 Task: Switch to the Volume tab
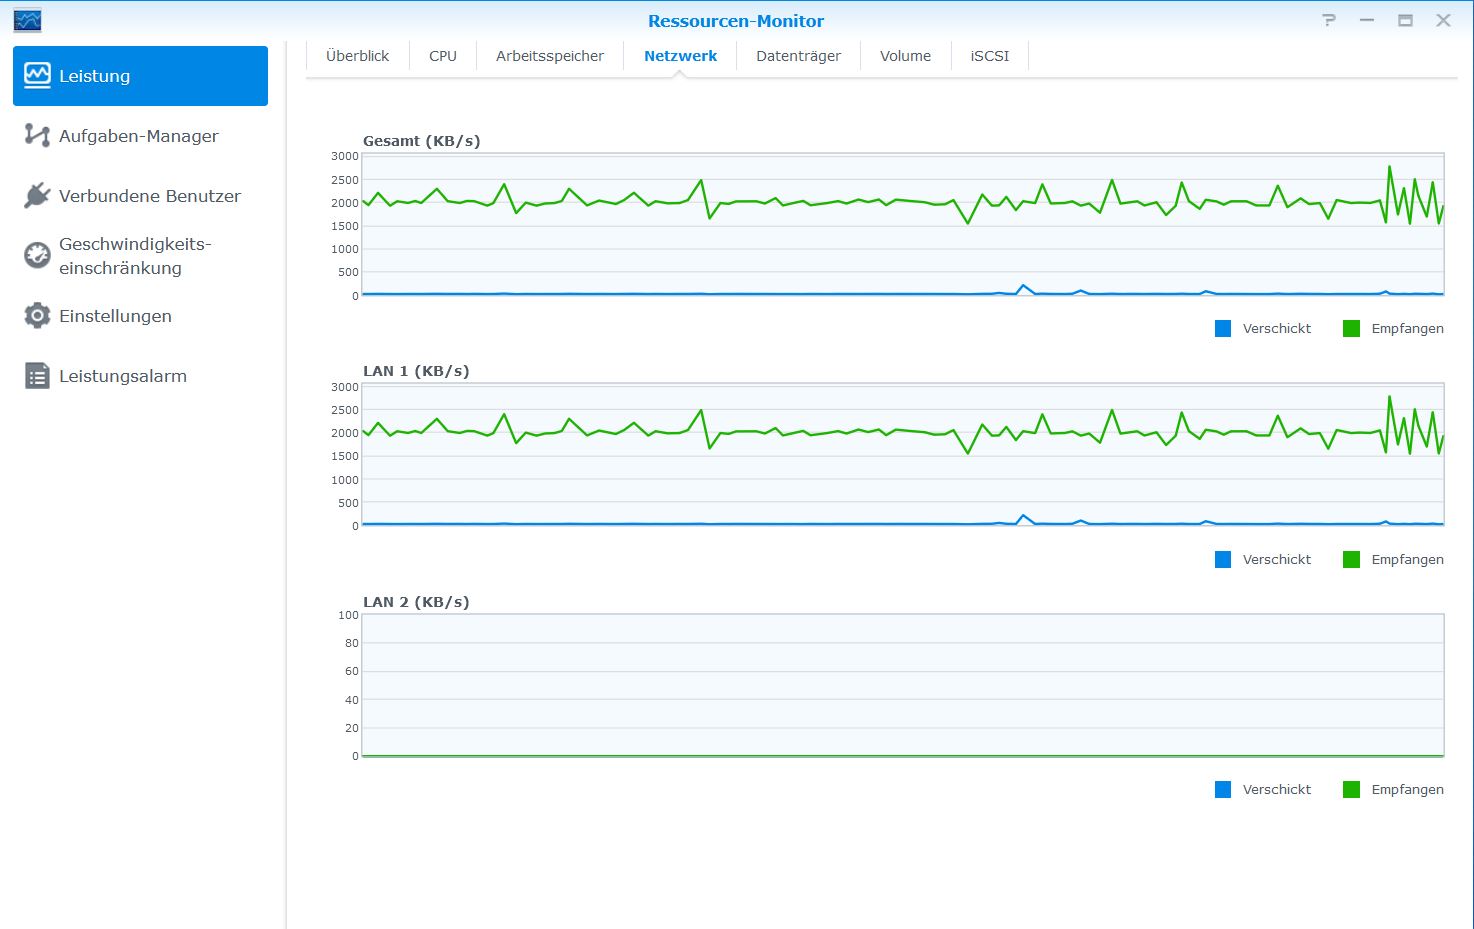pyautogui.click(x=905, y=56)
